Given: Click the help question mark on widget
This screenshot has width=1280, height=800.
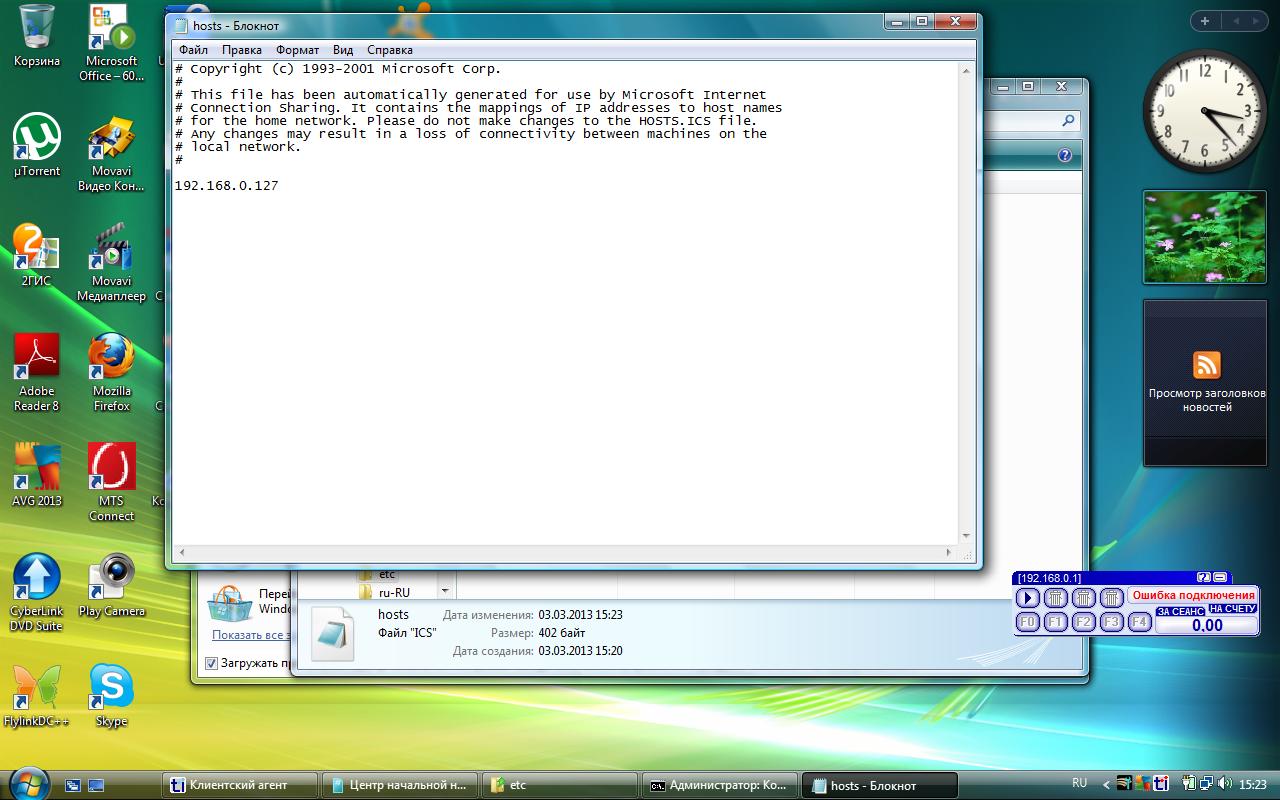Looking at the screenshot, I should coord(1204,578).
